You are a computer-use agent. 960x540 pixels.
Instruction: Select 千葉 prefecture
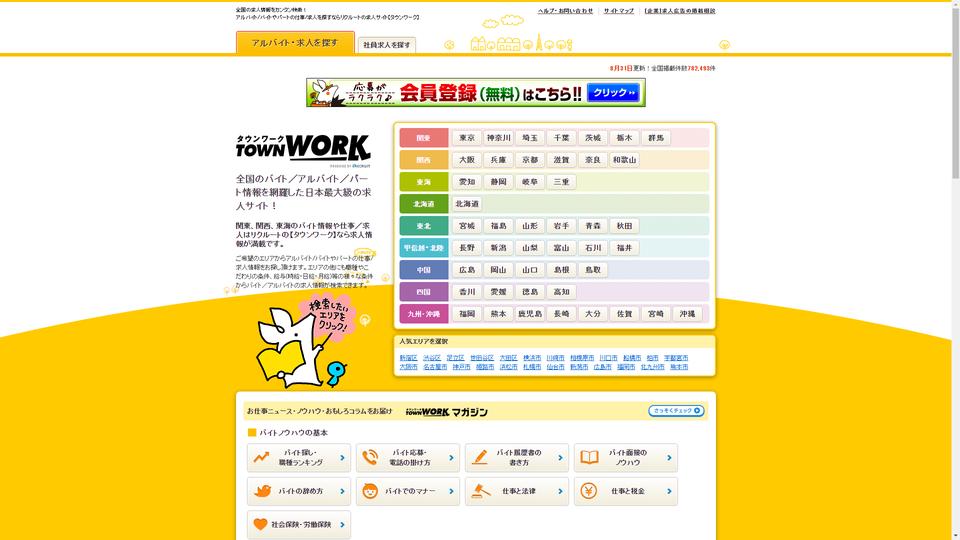click(x=561, y=138)
